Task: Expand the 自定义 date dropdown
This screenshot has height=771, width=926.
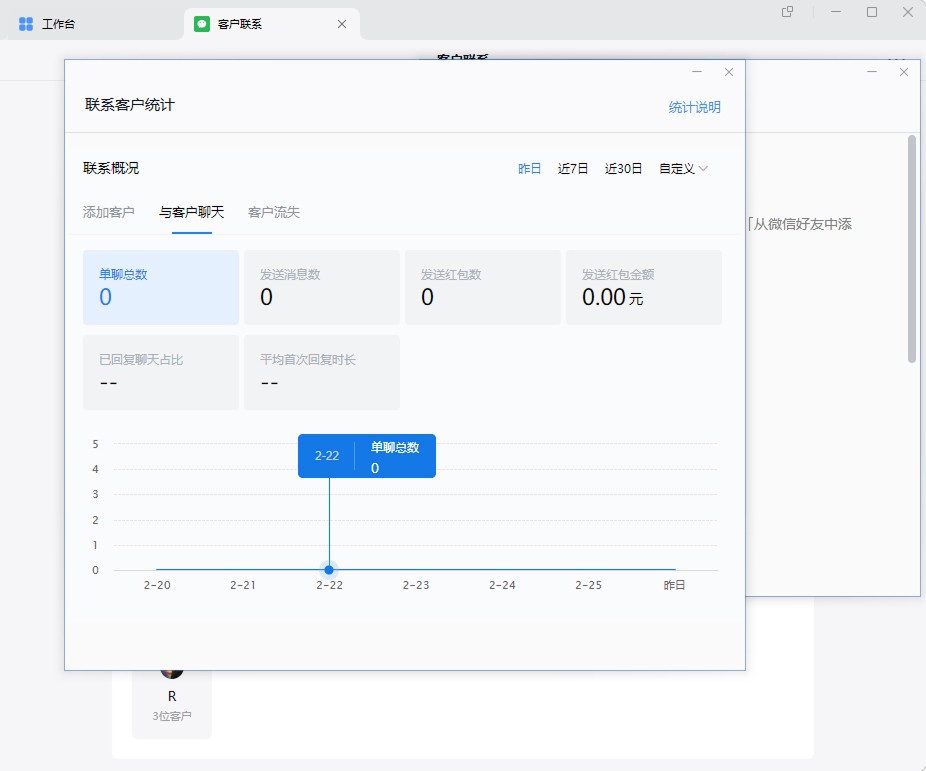Action: [x=683, y=169]
